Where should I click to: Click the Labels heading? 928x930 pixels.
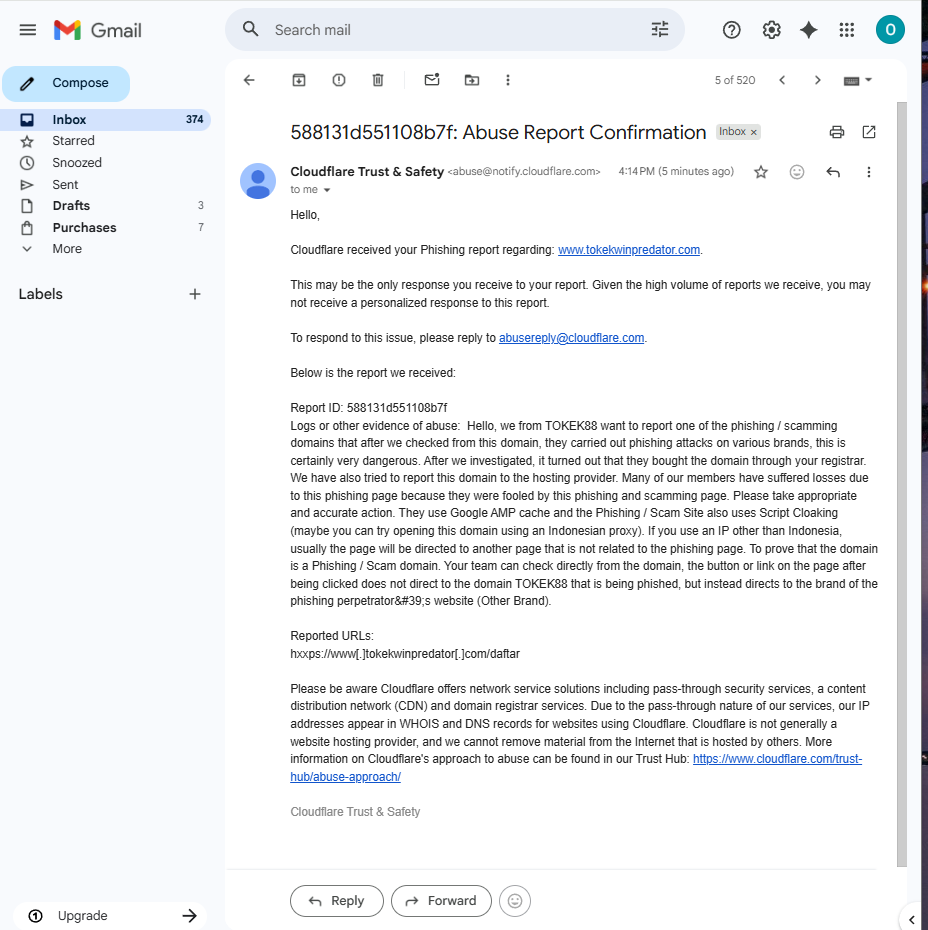tap(40, 294)
